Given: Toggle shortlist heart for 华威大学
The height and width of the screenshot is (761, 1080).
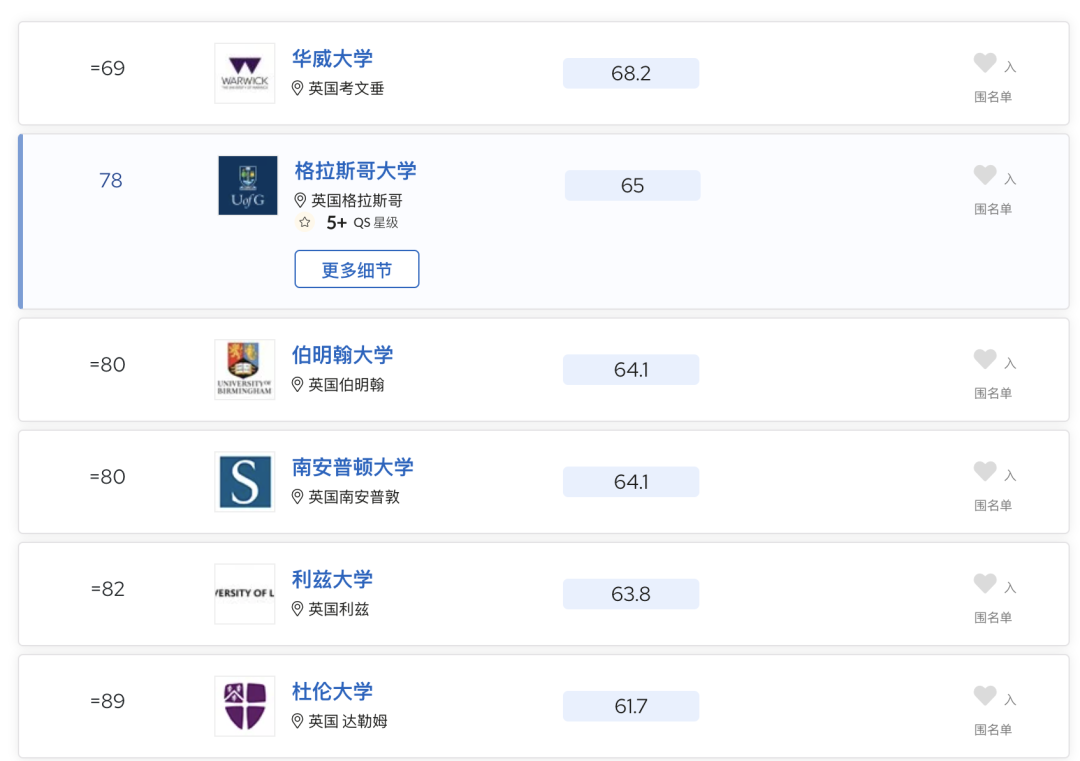Looking at the screenshot, I should click(x=984, y=63).
